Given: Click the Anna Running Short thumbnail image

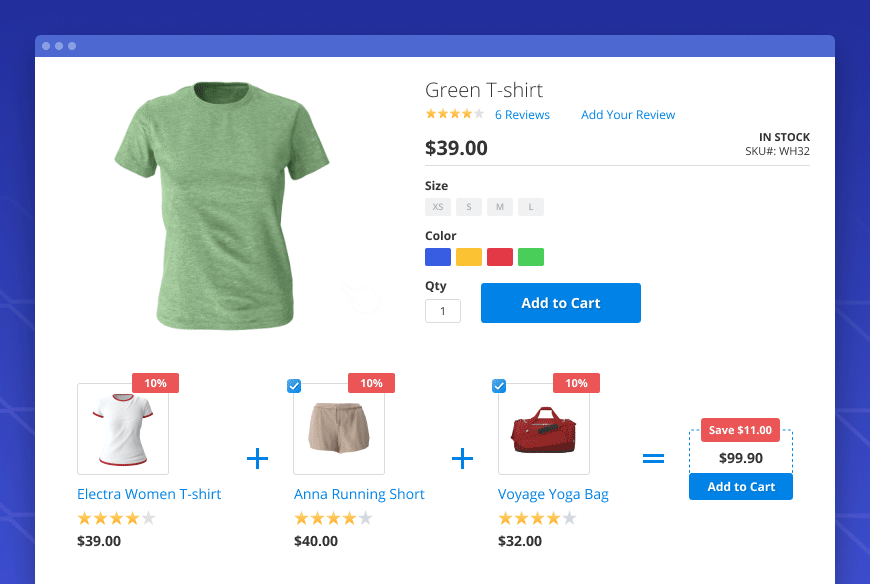Looking at the screenshot, I should click(339, 429).
